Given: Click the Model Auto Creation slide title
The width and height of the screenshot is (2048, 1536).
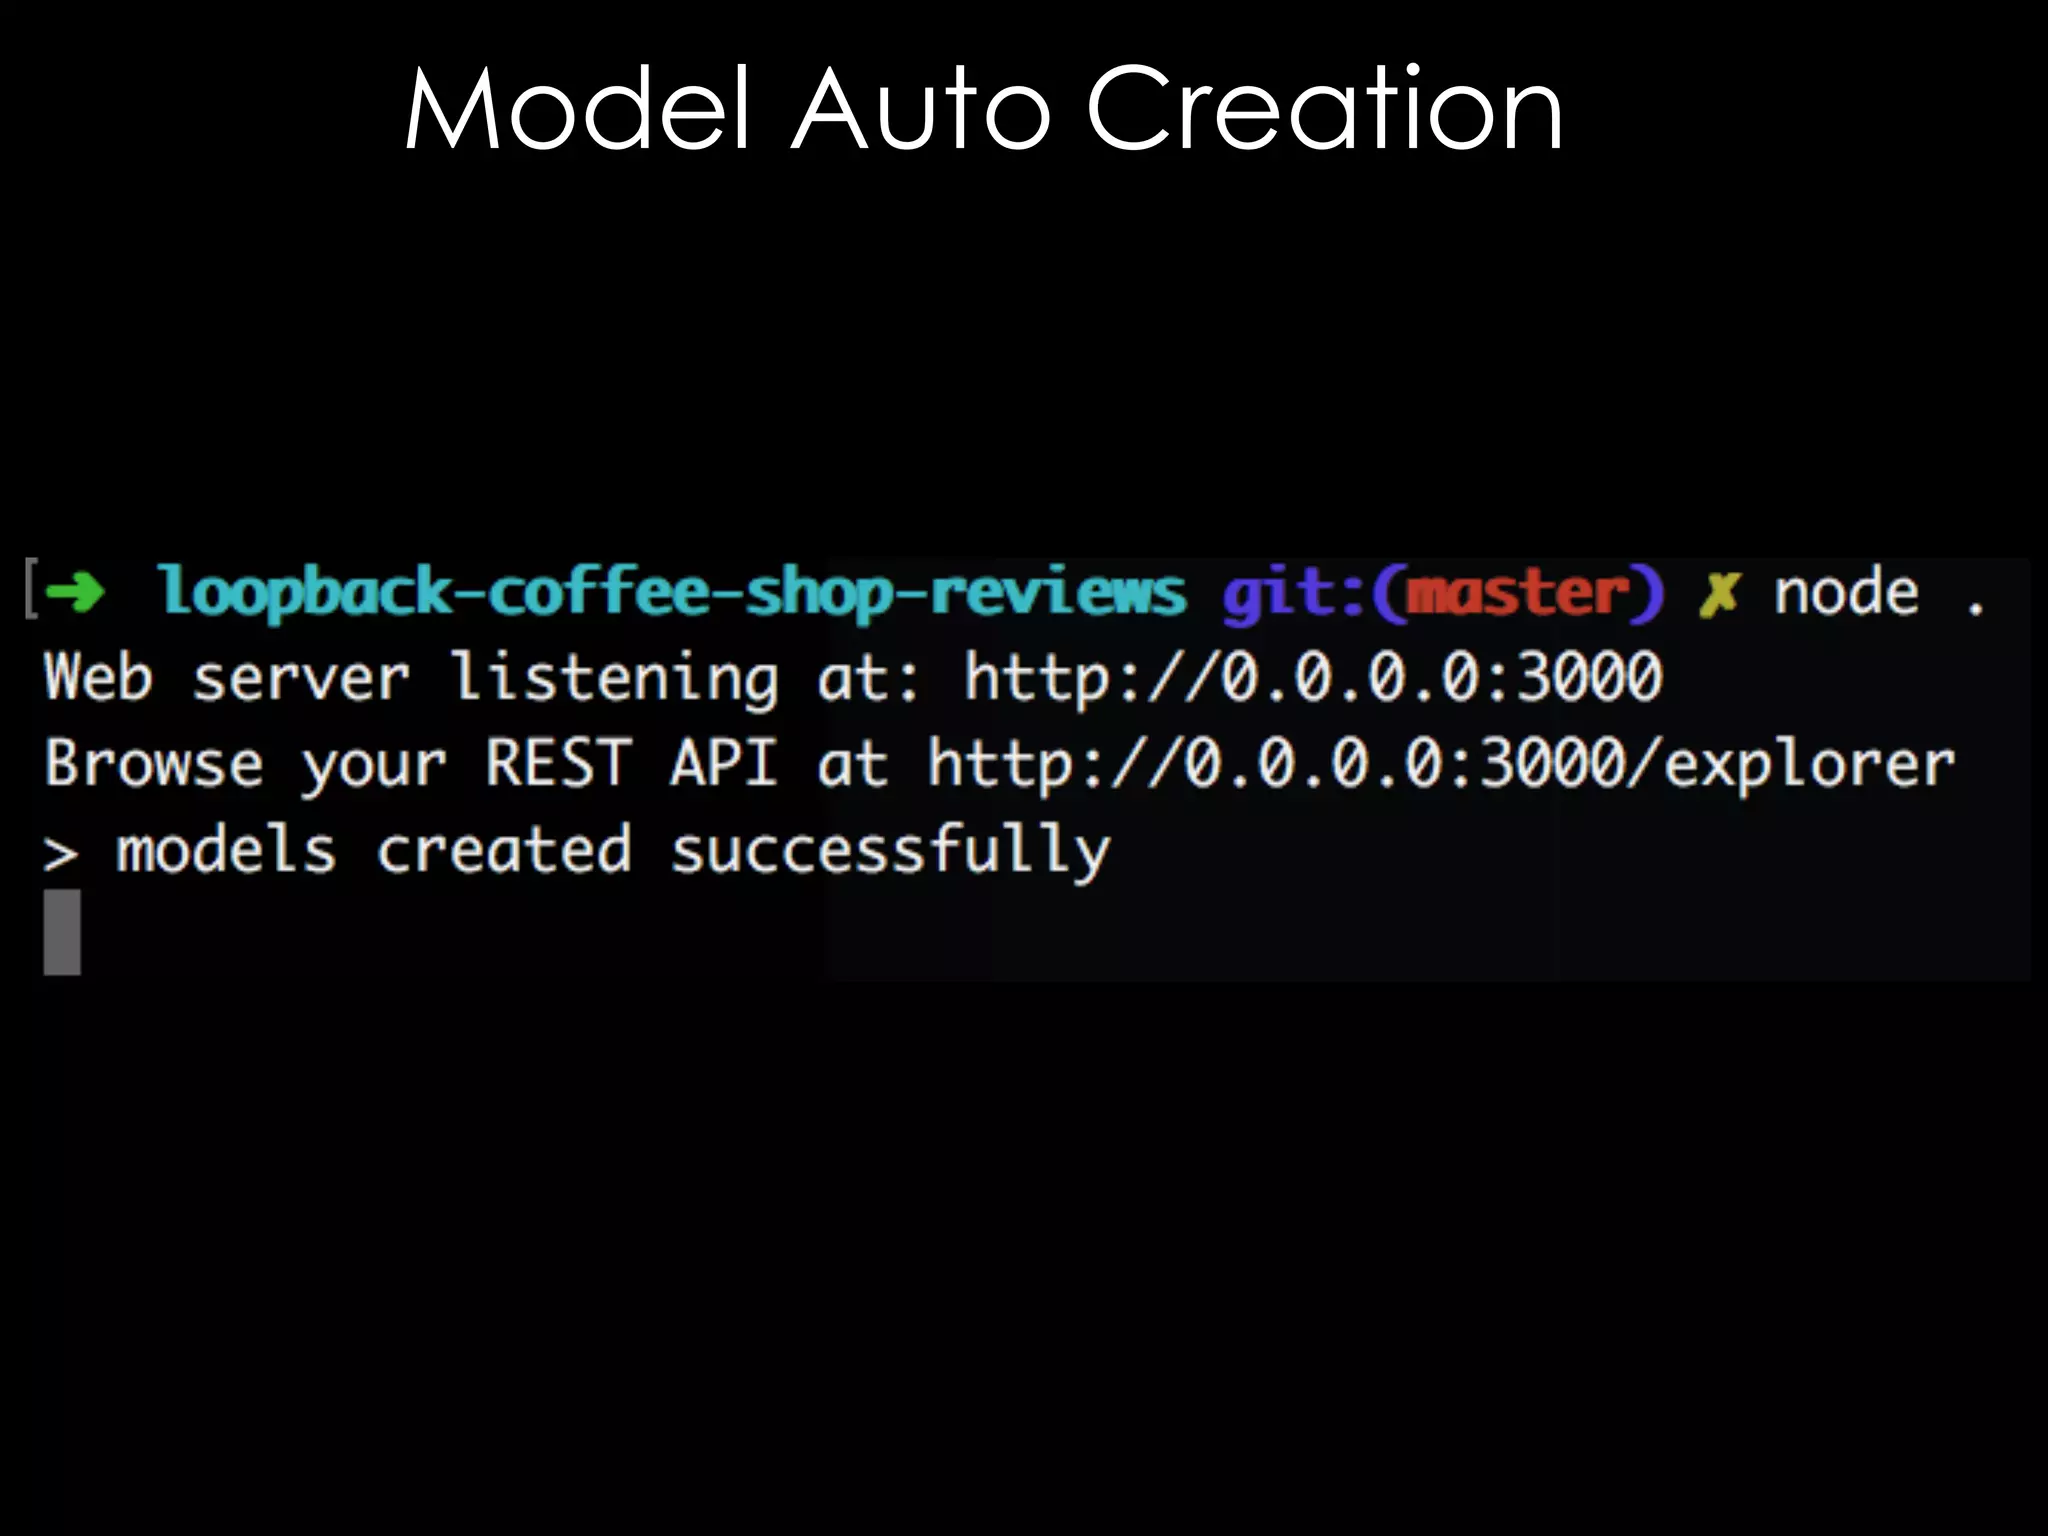Looking at the screenshot, I should (x=983, y=110).
